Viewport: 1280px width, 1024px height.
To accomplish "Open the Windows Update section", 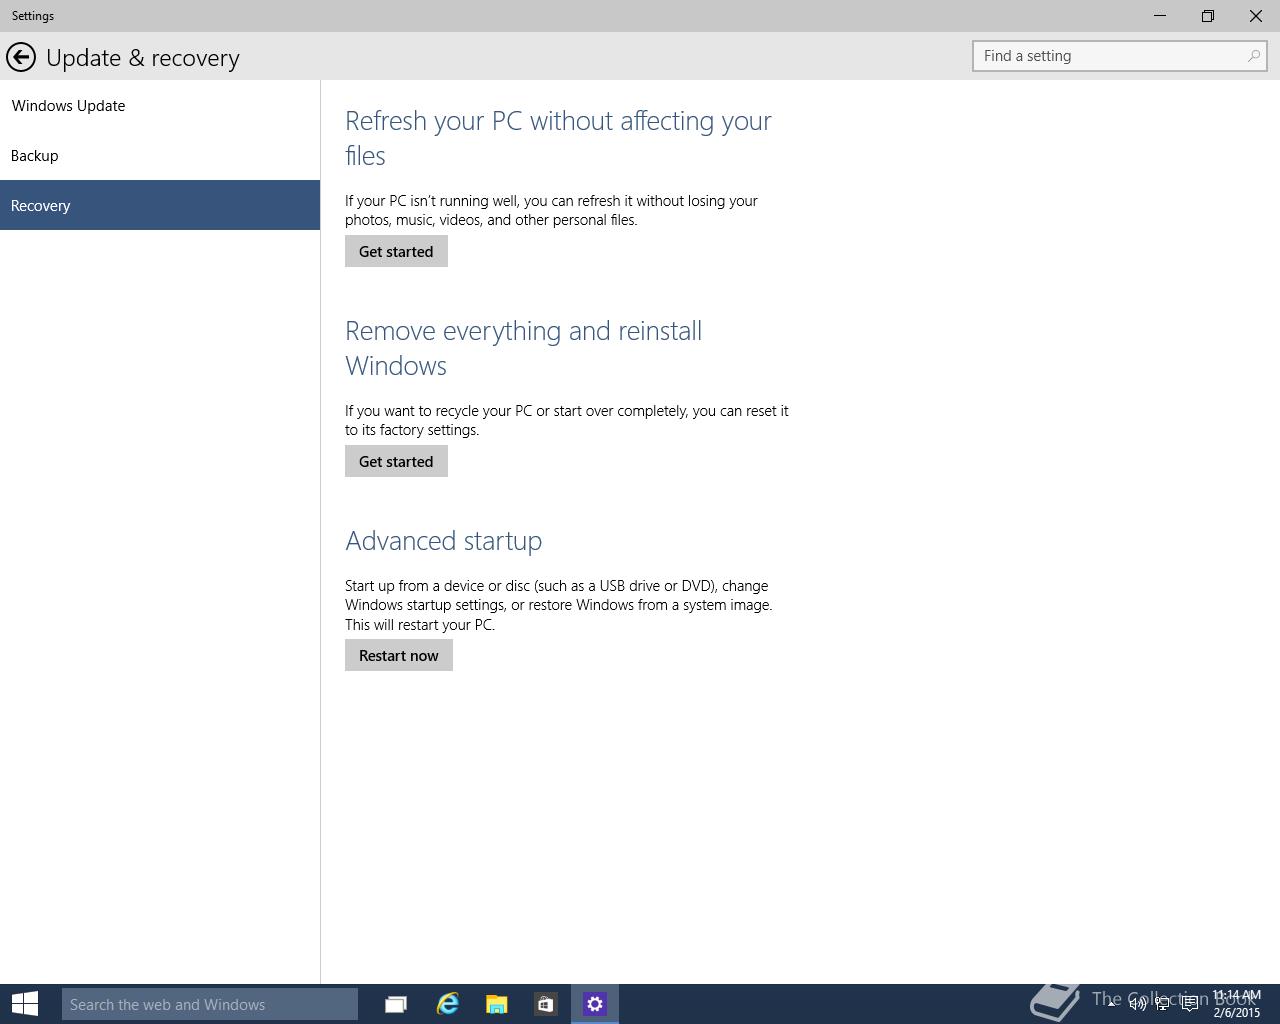I will [x=160, y=105].
